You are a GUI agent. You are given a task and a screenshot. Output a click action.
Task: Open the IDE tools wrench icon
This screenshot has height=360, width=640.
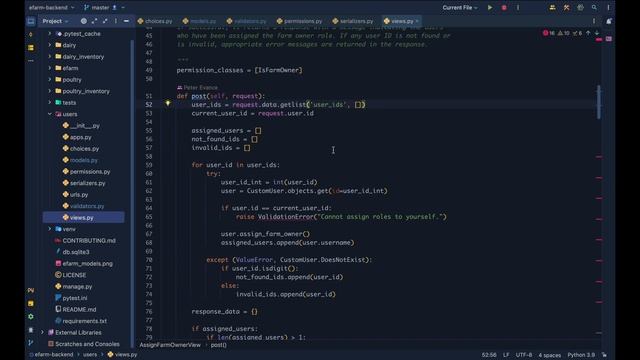click(567, 8)
